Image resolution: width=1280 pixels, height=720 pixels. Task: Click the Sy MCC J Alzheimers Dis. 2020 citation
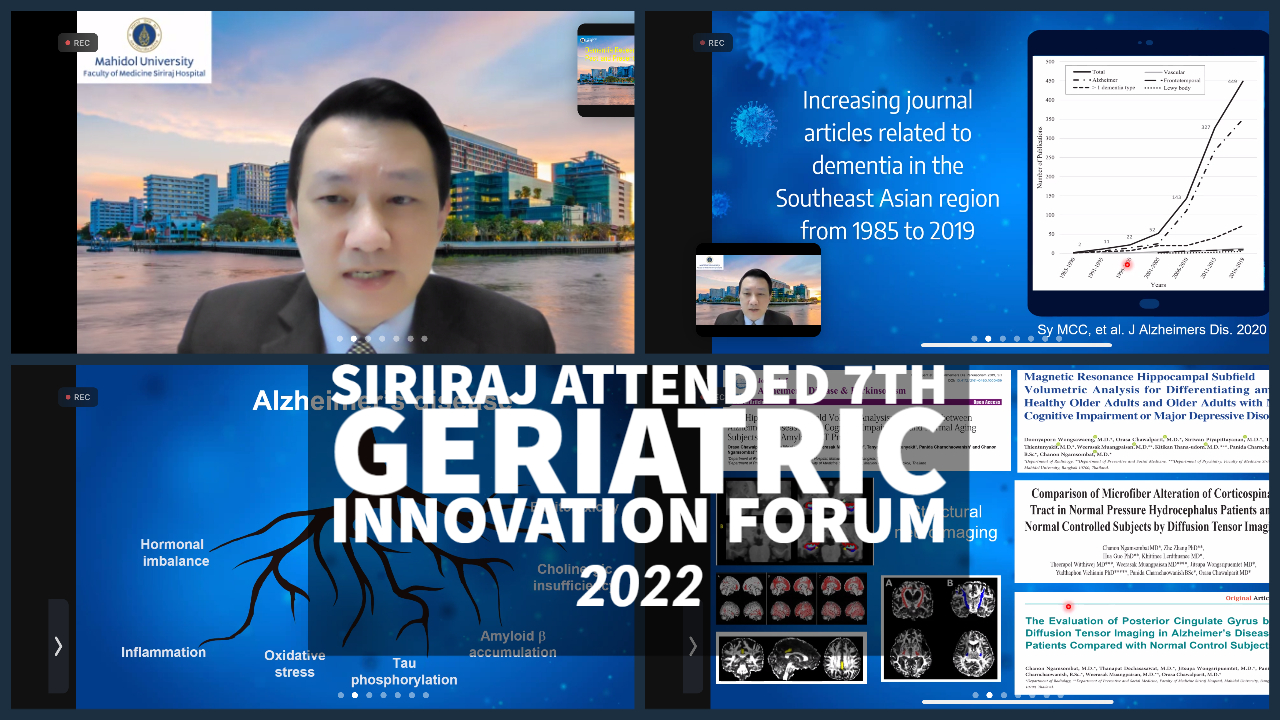coord(1151,329)
